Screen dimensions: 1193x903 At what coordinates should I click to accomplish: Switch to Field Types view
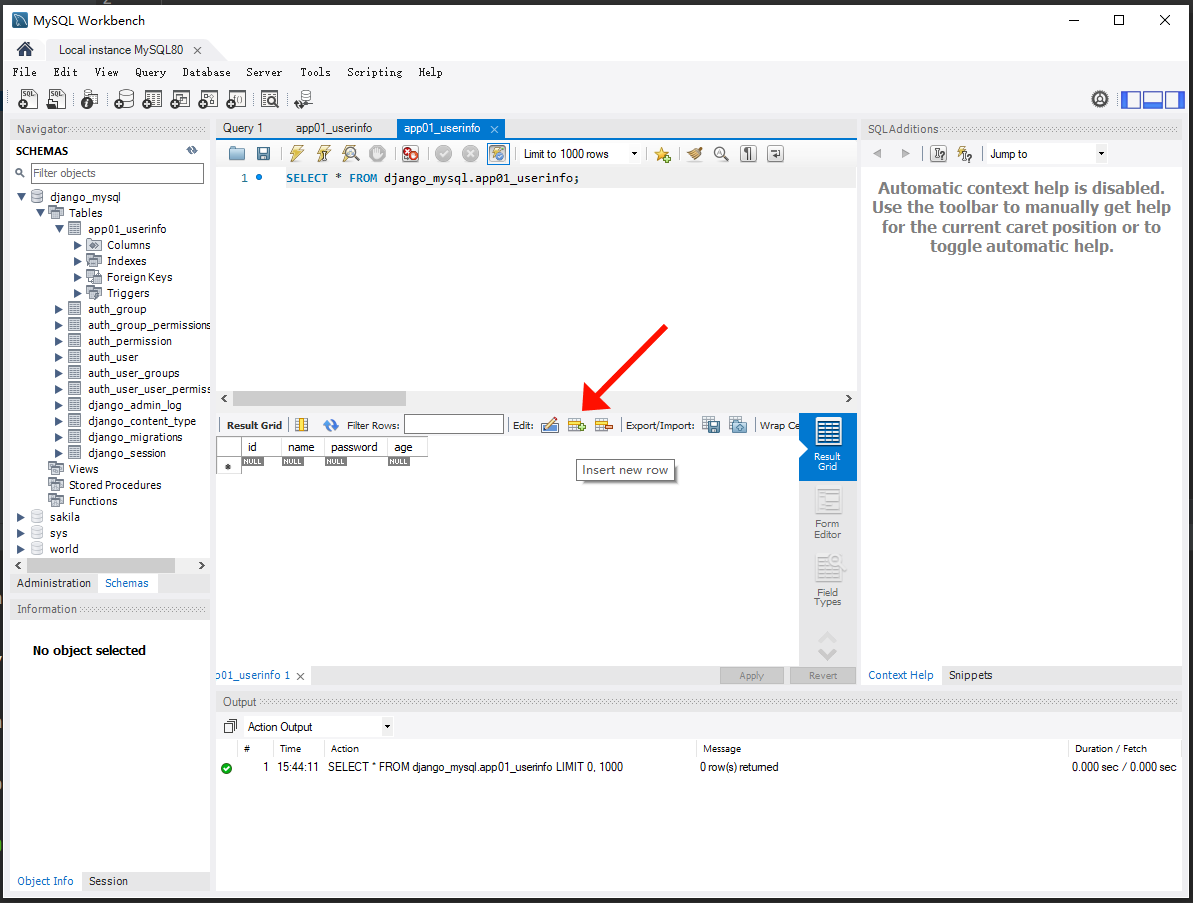coord(828,580)
